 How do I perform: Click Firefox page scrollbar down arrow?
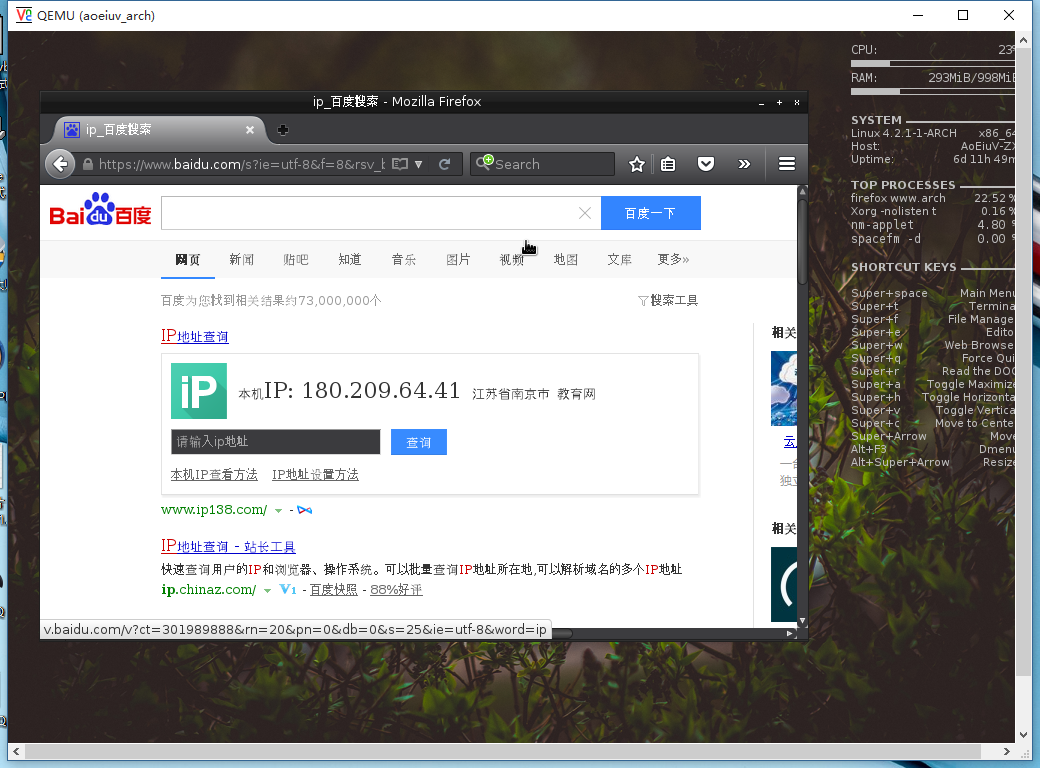click(803, 621)
